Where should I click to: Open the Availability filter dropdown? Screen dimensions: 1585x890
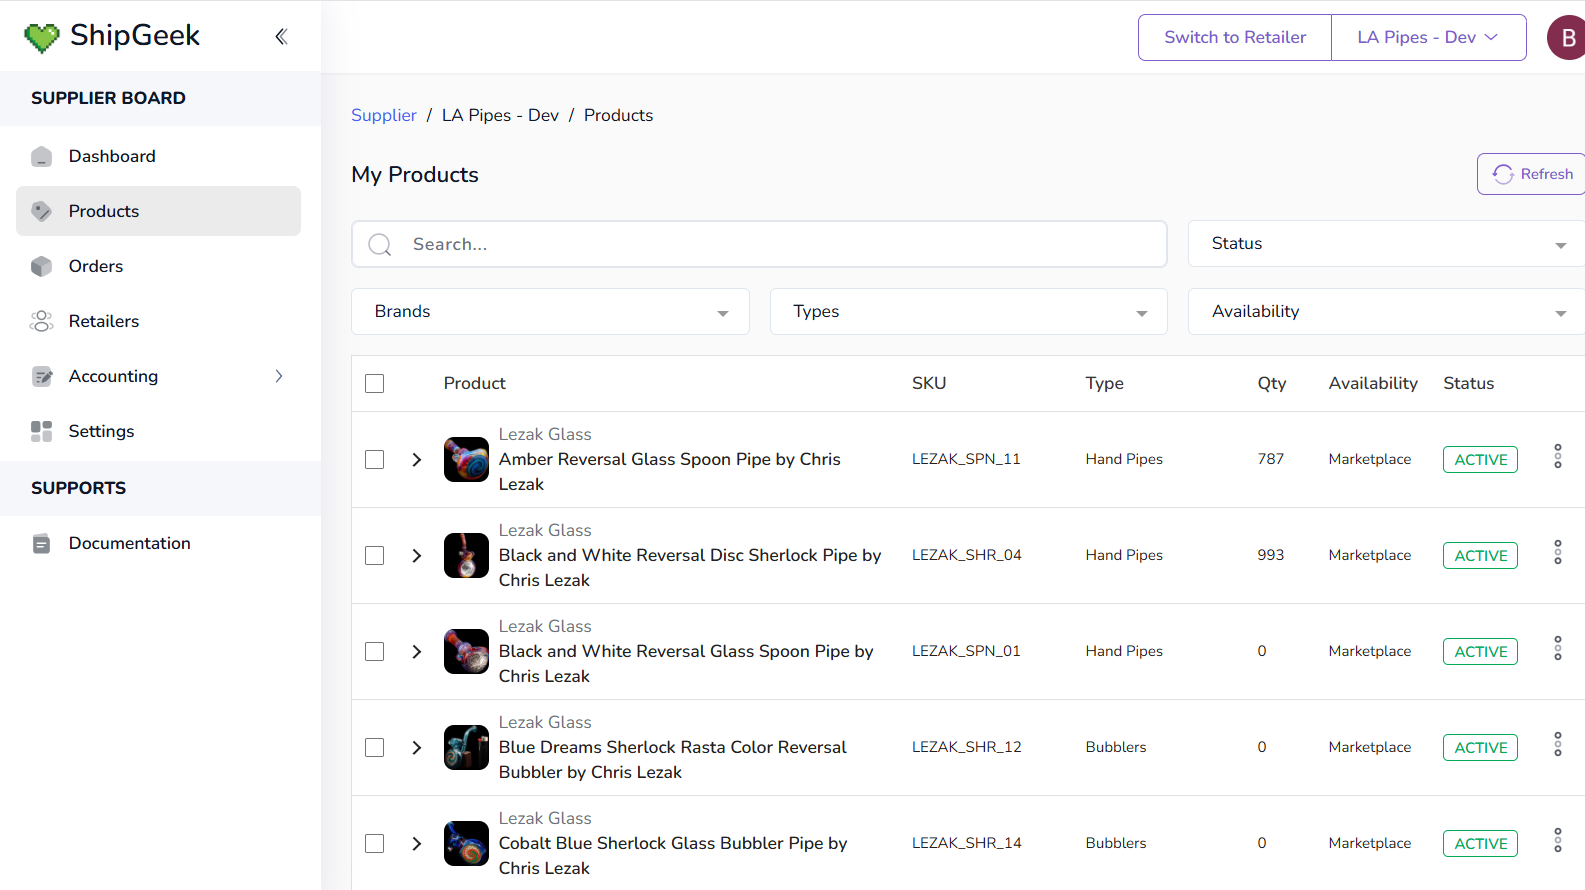click(1386, 312)
